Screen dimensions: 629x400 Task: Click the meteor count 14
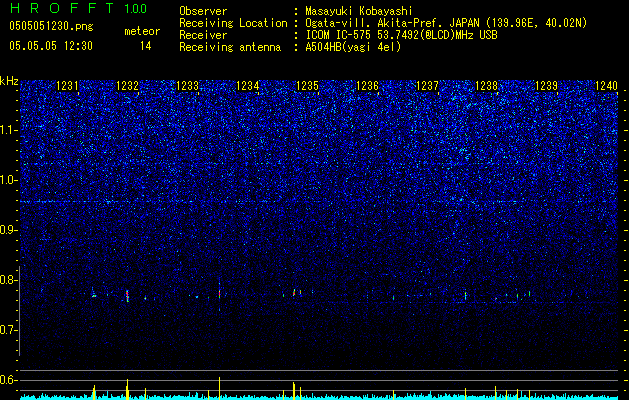tap(145, 46)
